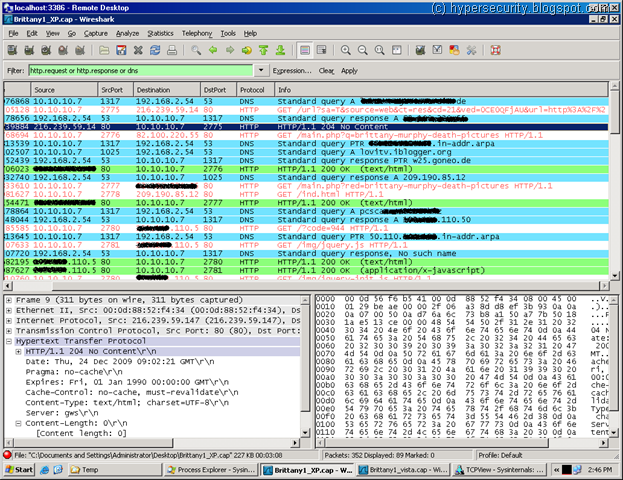Open a capture file icon

[x=104, y=50]
